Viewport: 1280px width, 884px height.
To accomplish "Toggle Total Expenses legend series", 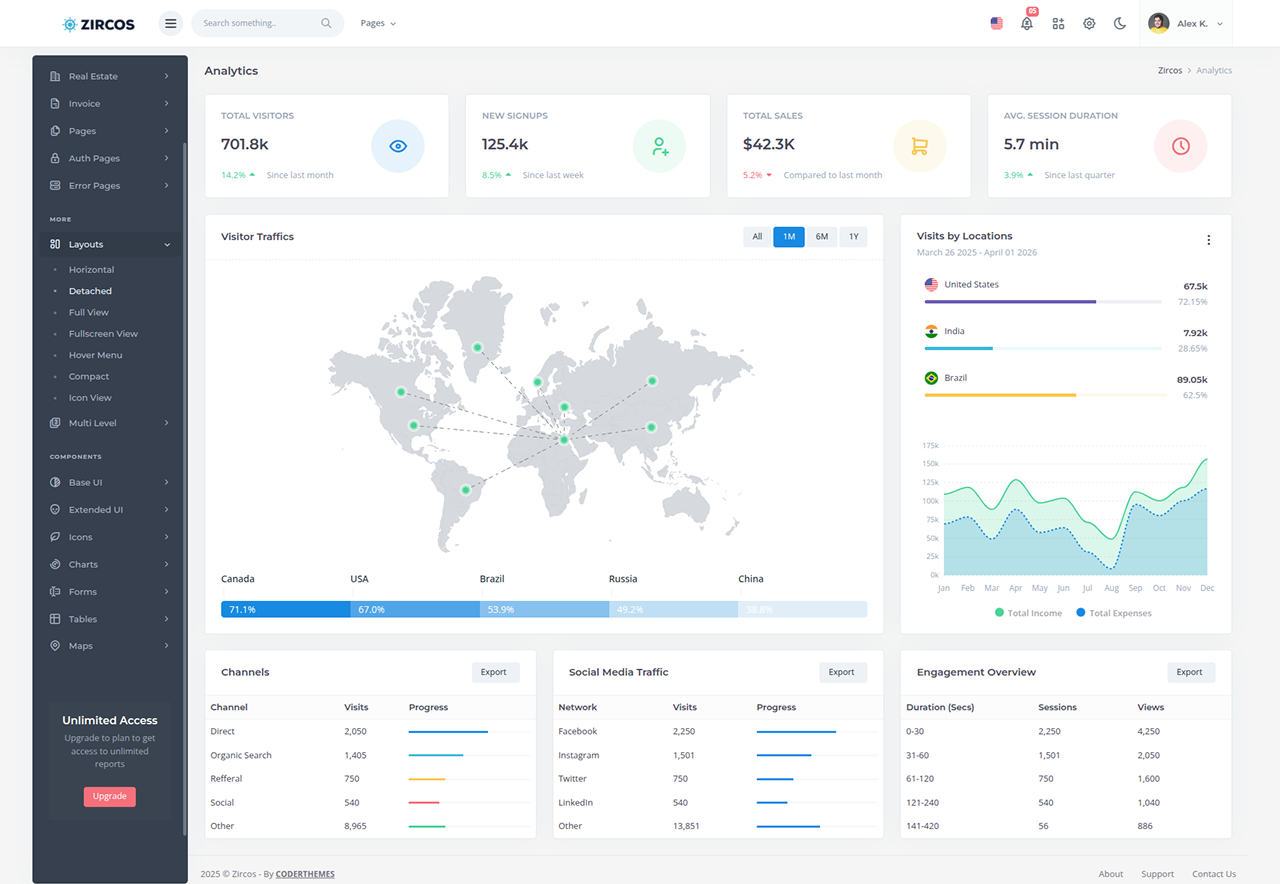I will 1113,613.
